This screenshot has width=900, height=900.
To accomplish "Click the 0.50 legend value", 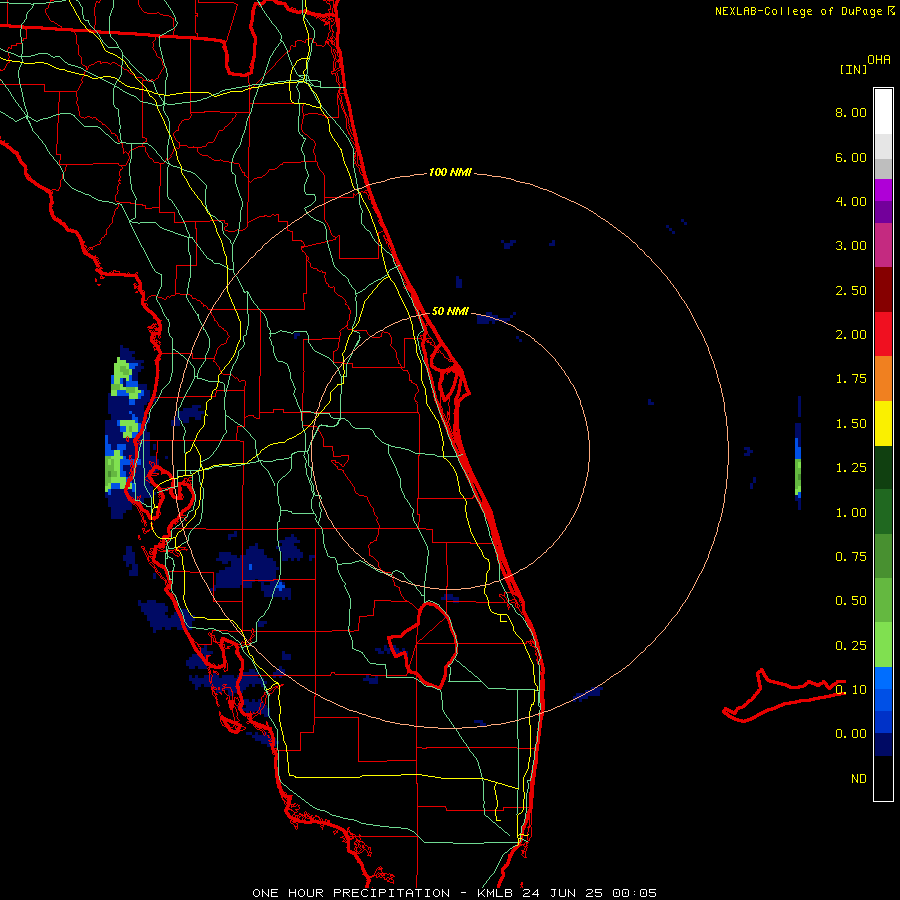I will 851,601.
